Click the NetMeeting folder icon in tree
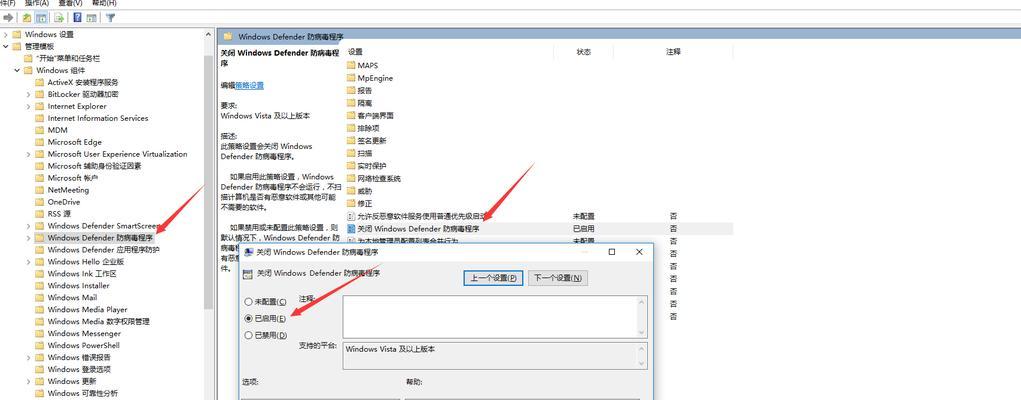This screenshot has width=1021, height=400. (x=39, y=190)
